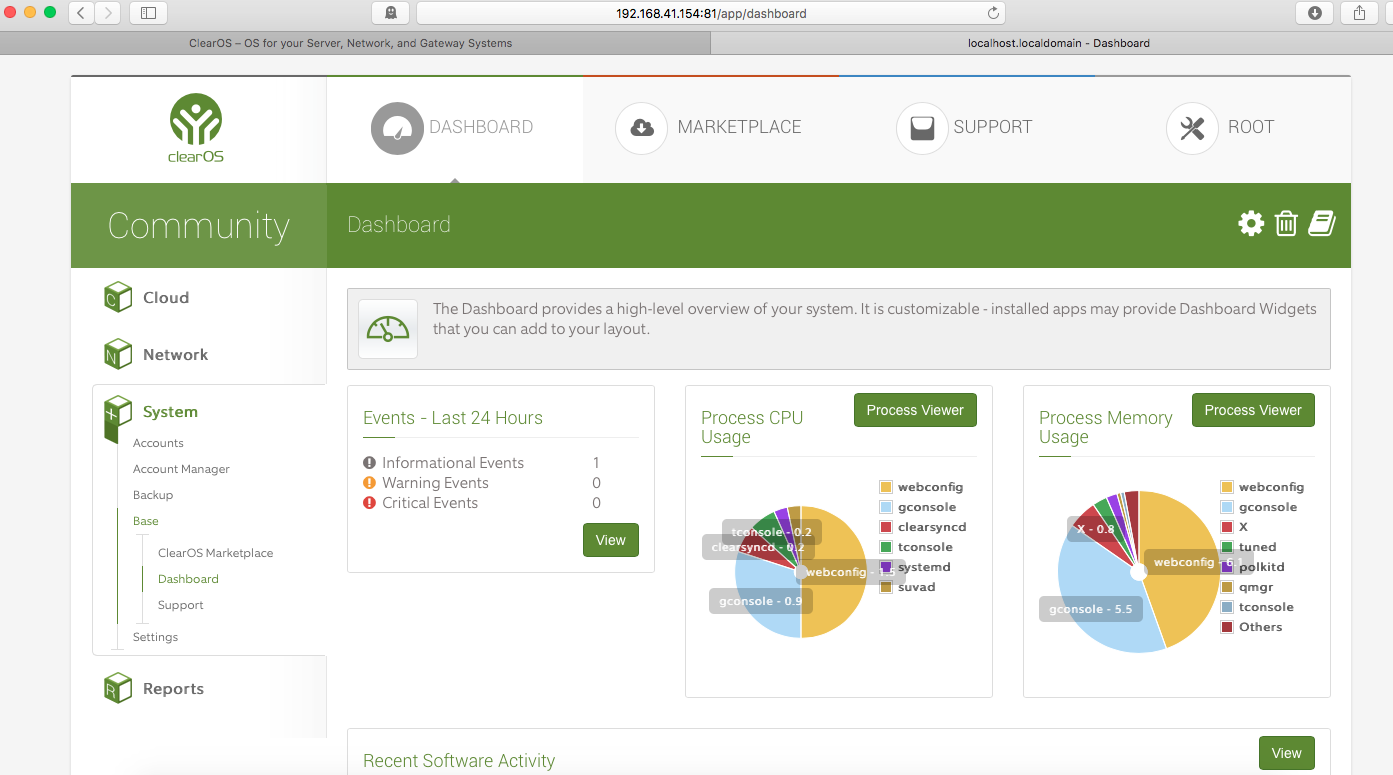
Task: Click webconfig yellow swatch in CPU legend
Action: pyautogui.click(x=886, y=487)
